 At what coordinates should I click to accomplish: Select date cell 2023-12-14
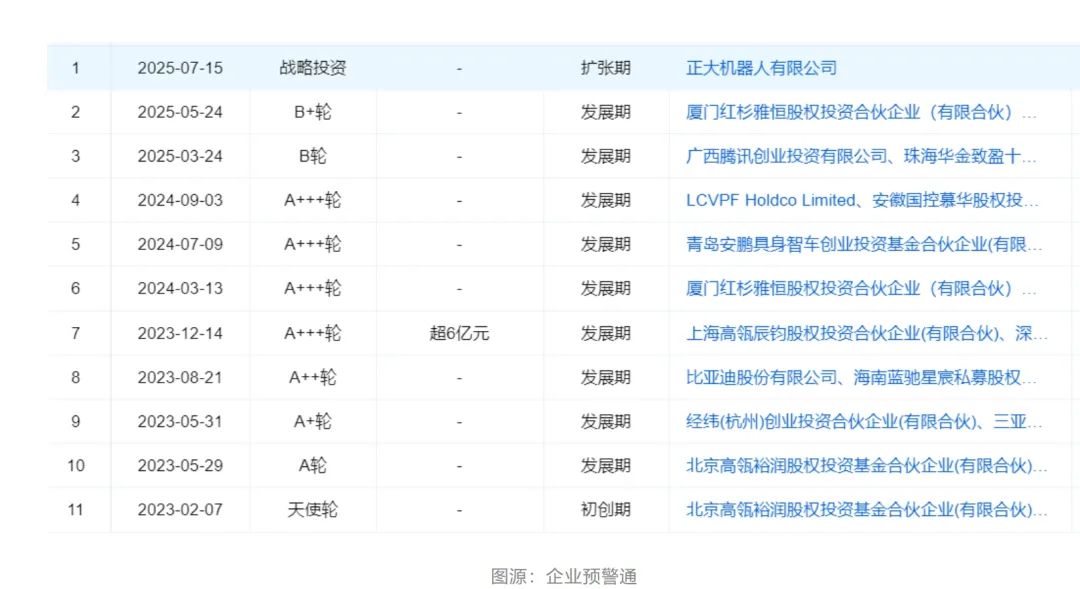(x=180, y=333)
